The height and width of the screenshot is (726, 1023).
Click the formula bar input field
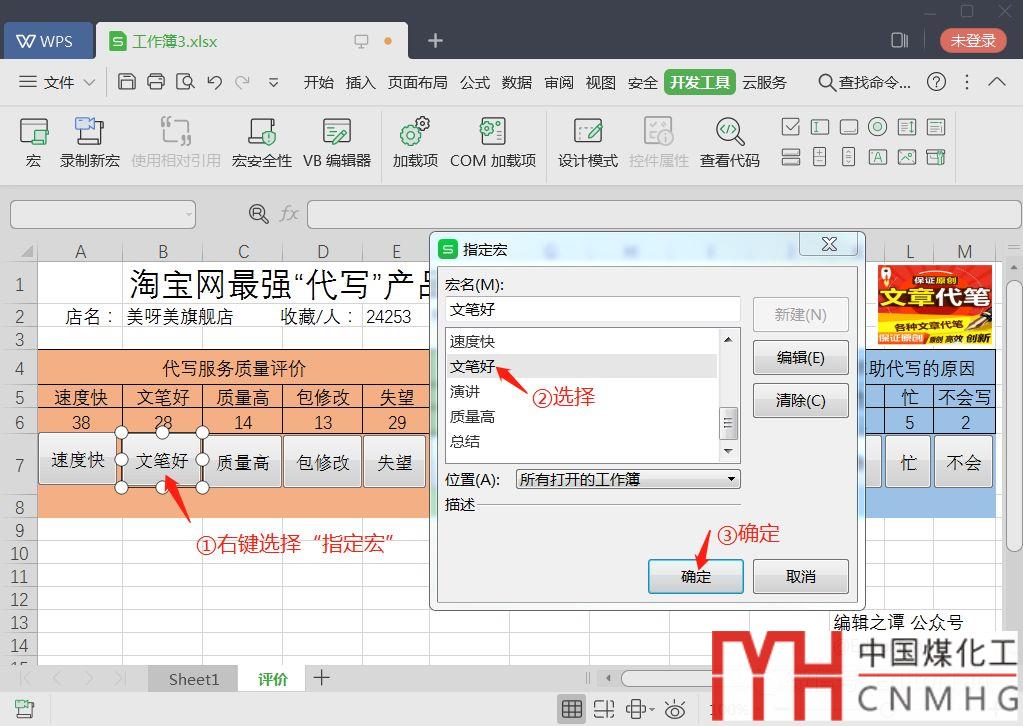(664, 214)
